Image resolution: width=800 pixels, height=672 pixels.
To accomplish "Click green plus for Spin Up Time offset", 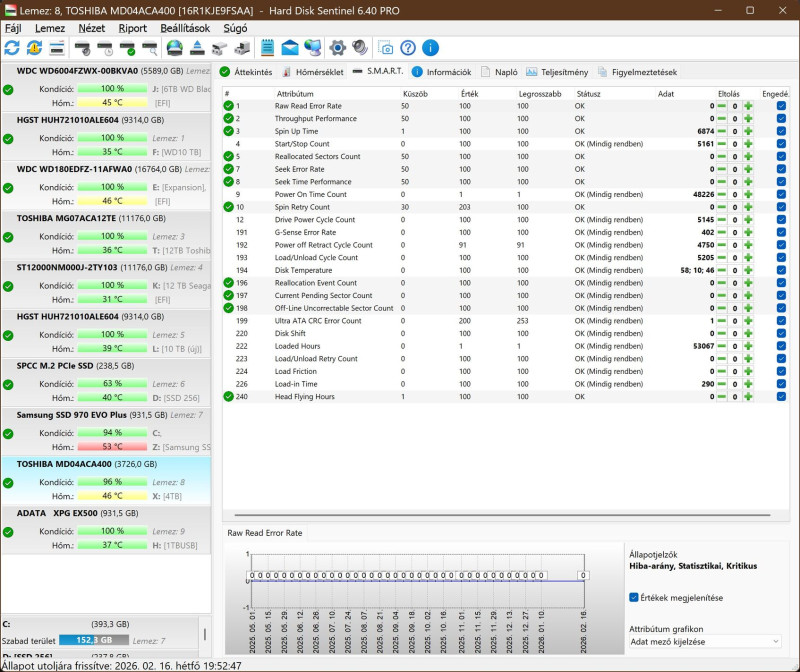I will 748,131.
